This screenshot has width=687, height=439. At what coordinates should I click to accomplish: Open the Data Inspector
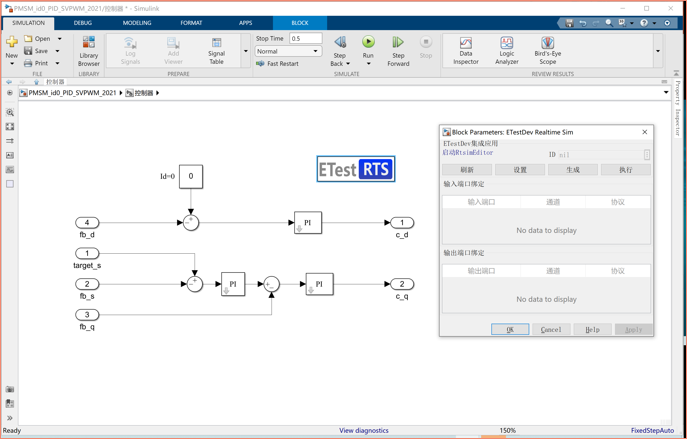pos(465,50)
